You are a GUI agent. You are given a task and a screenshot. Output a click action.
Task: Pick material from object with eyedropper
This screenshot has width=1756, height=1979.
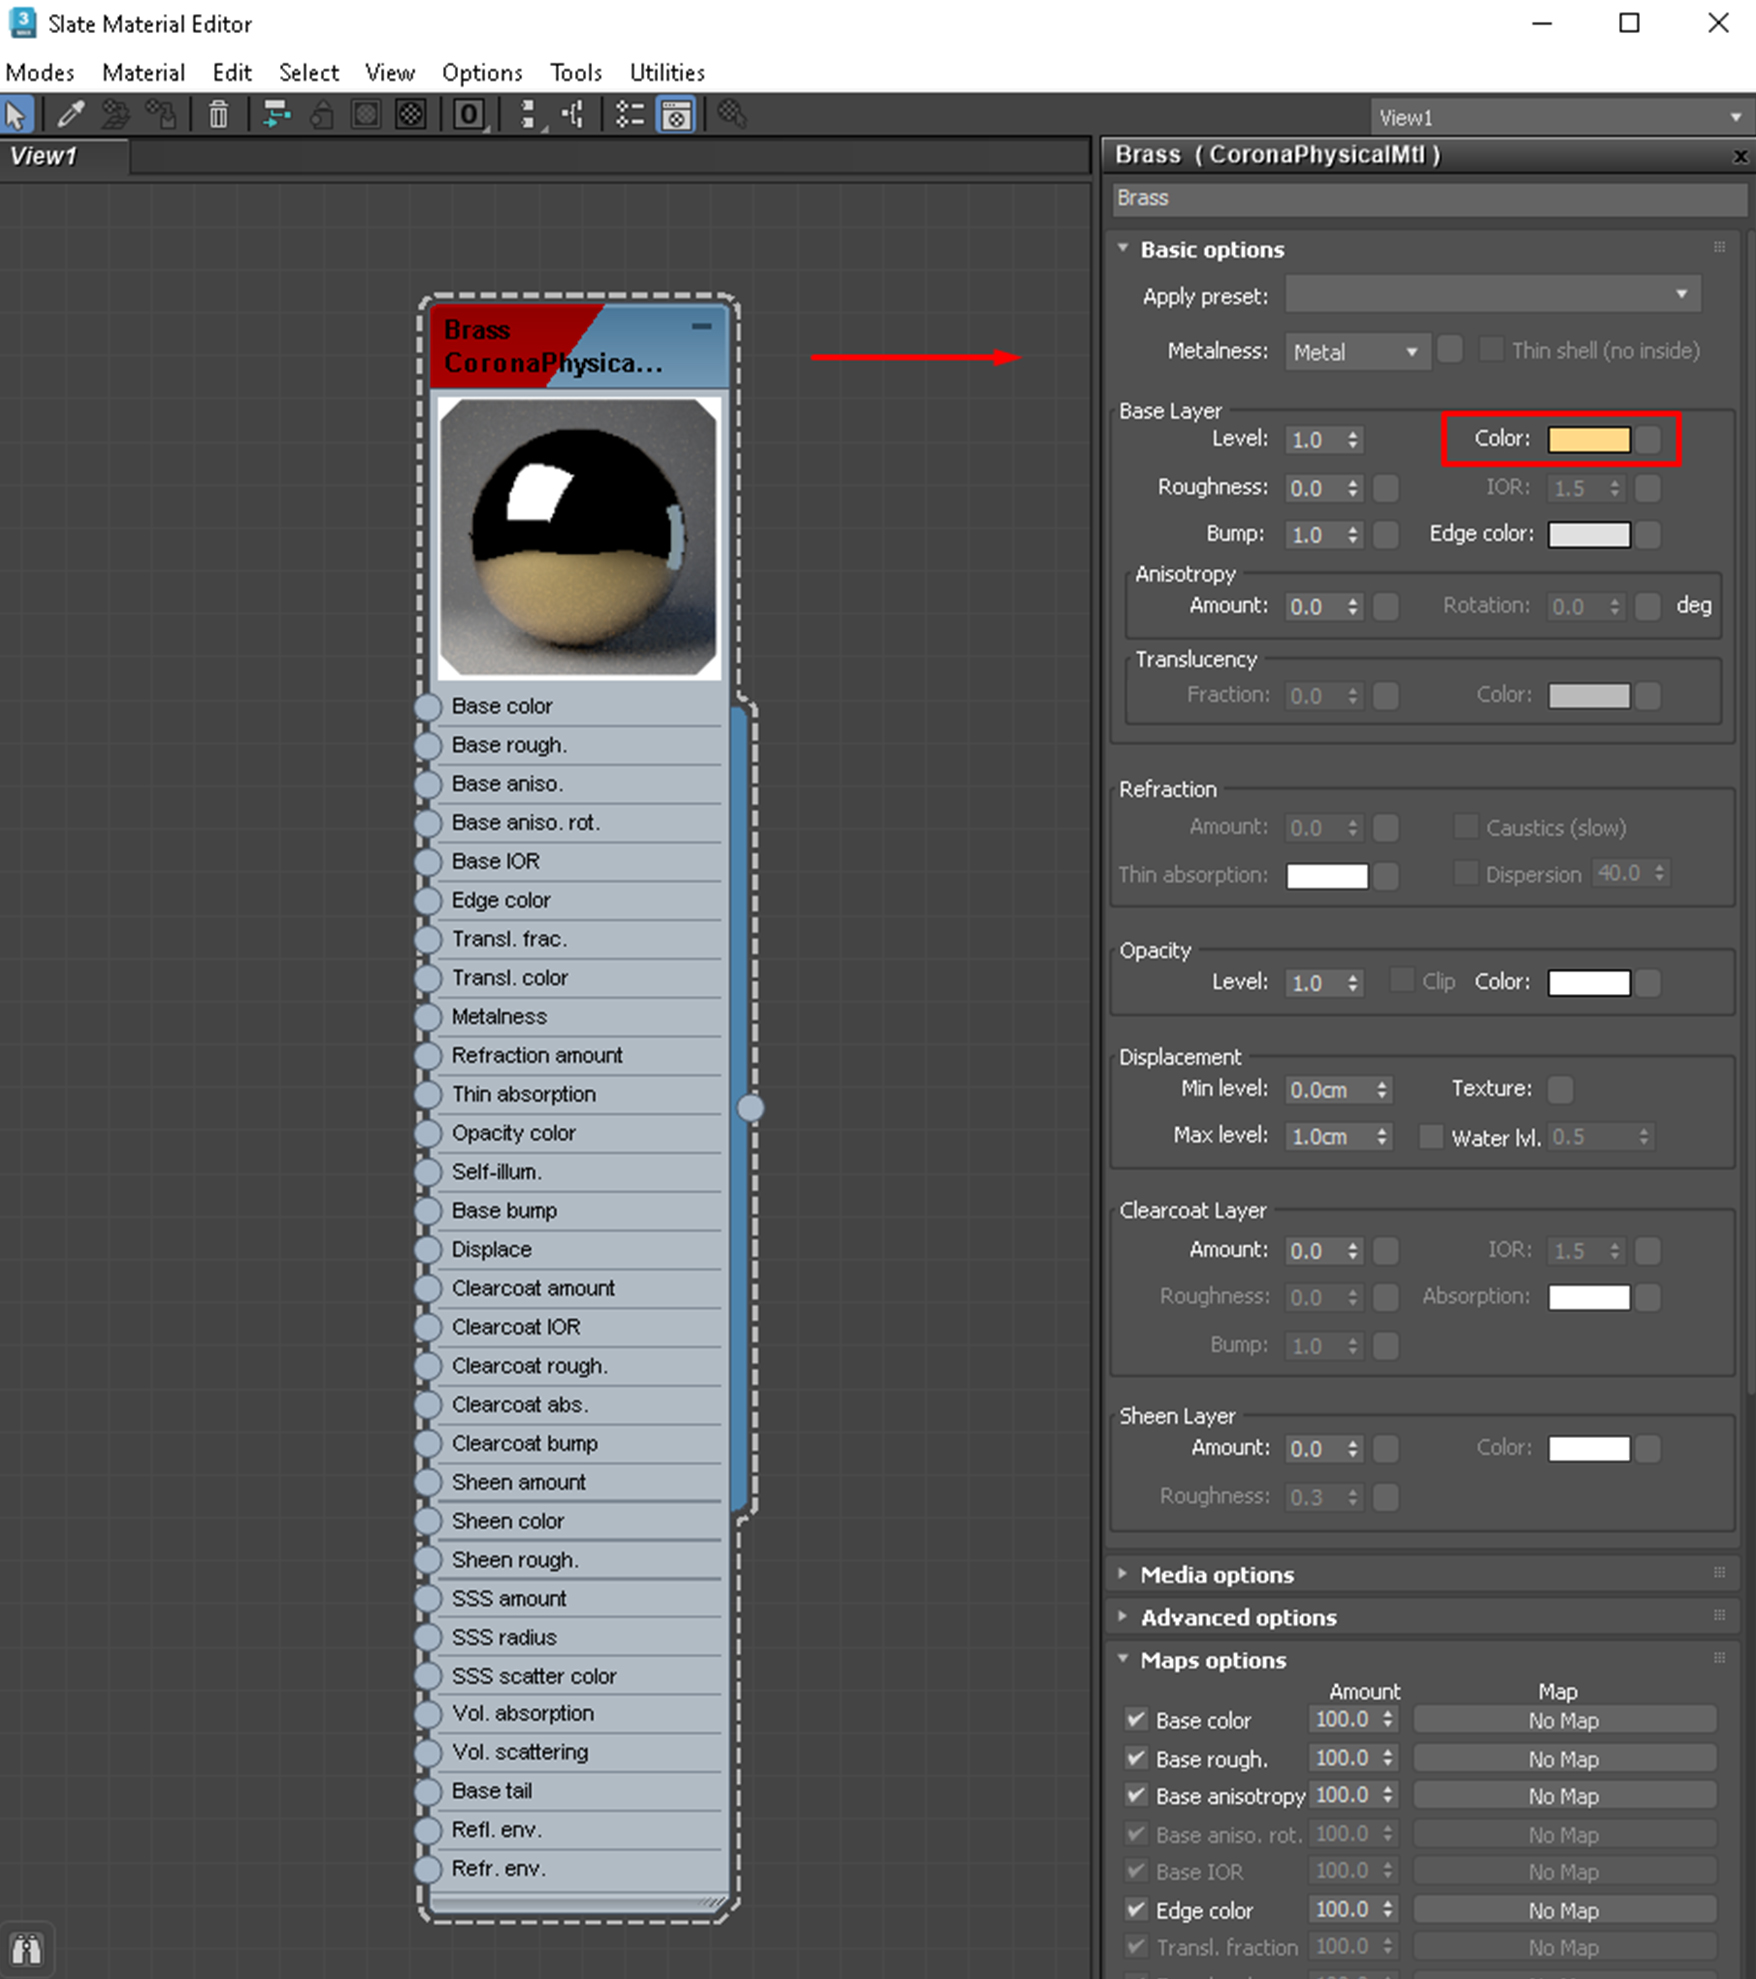tap(70, 115)
